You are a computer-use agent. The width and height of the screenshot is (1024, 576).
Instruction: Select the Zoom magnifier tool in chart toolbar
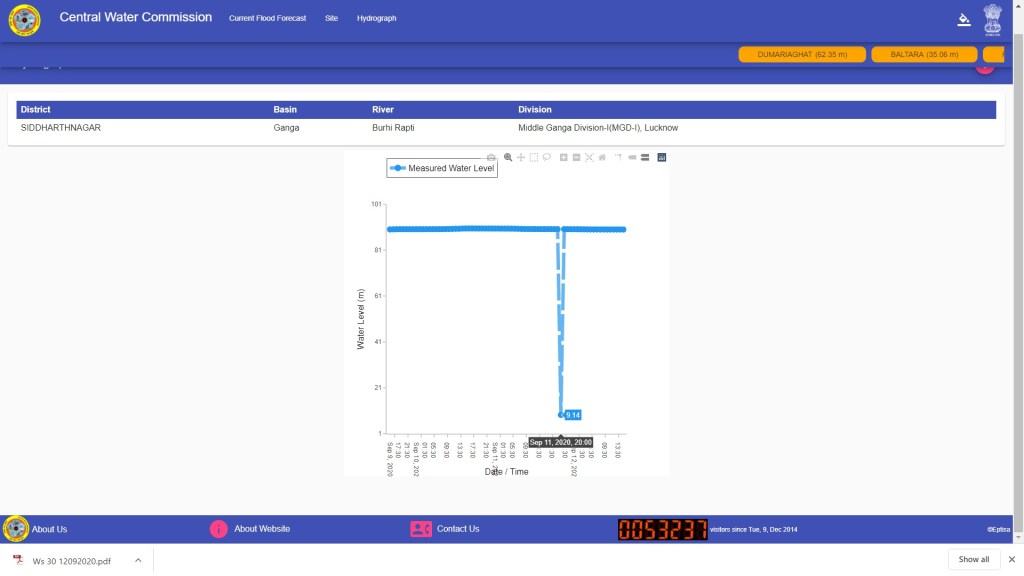tap(508, 157)
